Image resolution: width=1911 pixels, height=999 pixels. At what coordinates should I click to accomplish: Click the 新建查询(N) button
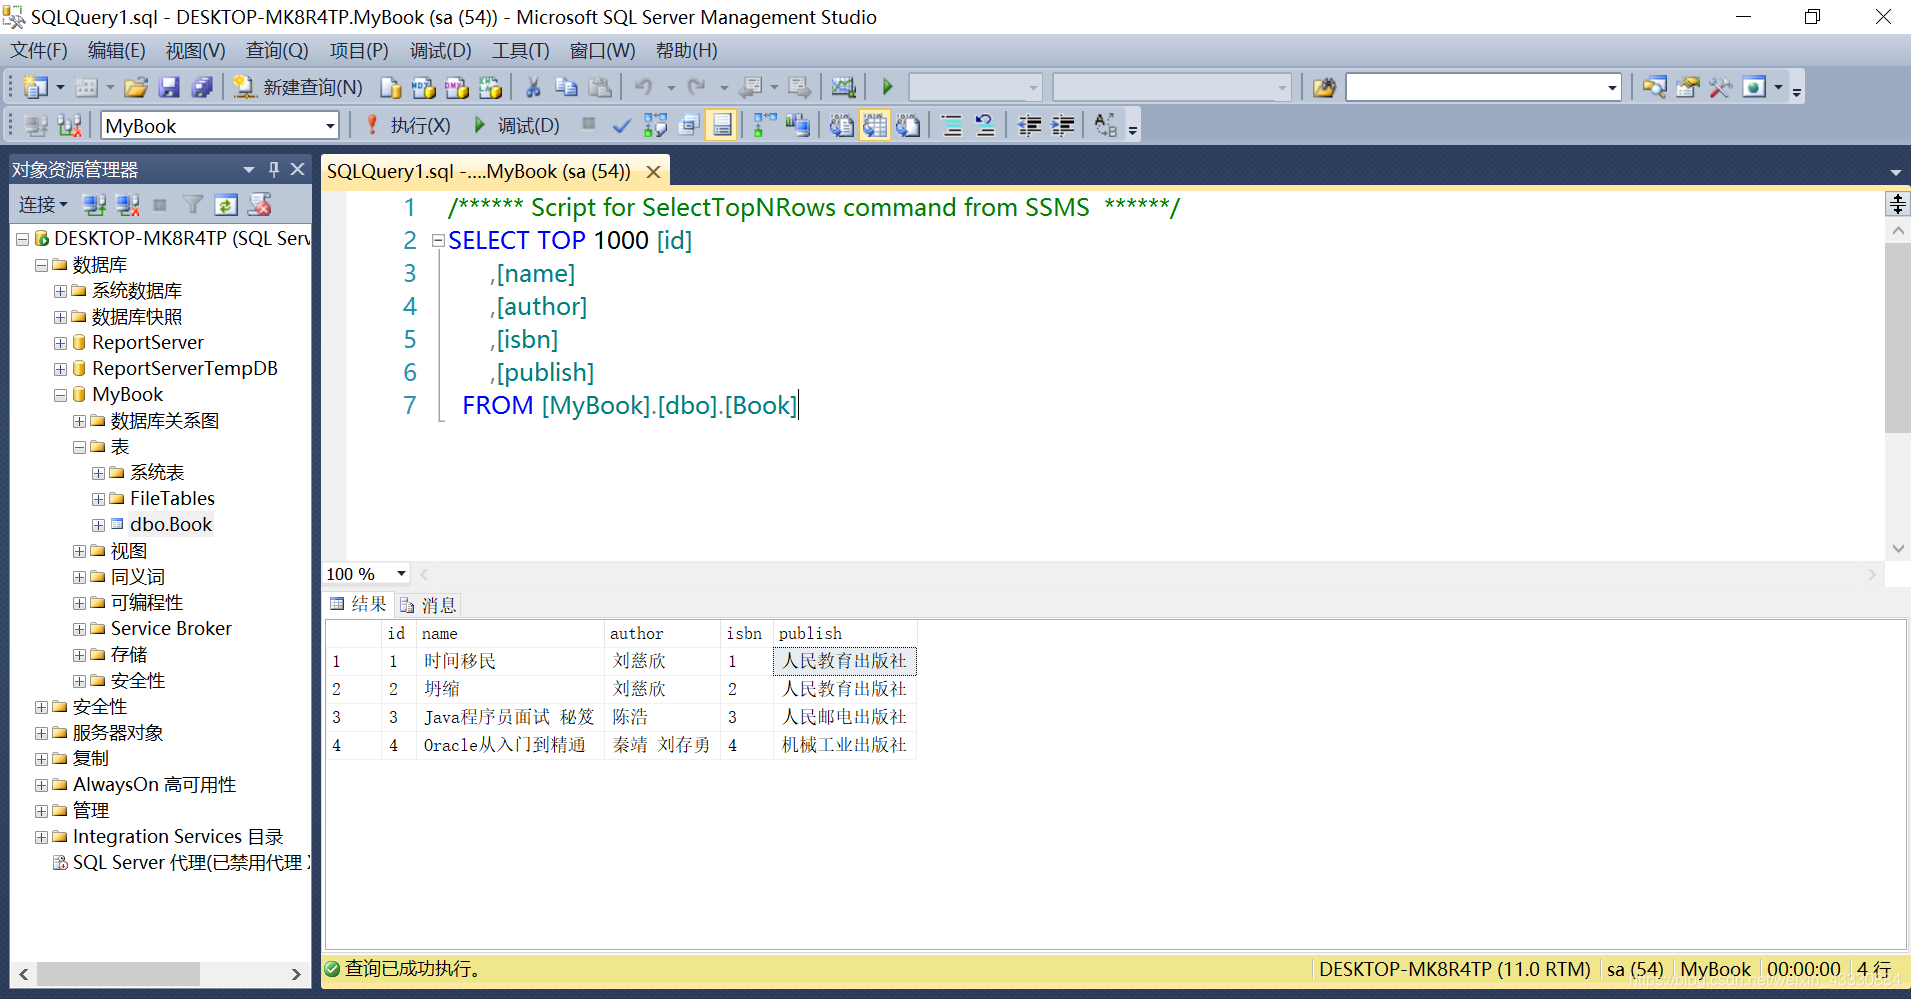click(297, 88)
